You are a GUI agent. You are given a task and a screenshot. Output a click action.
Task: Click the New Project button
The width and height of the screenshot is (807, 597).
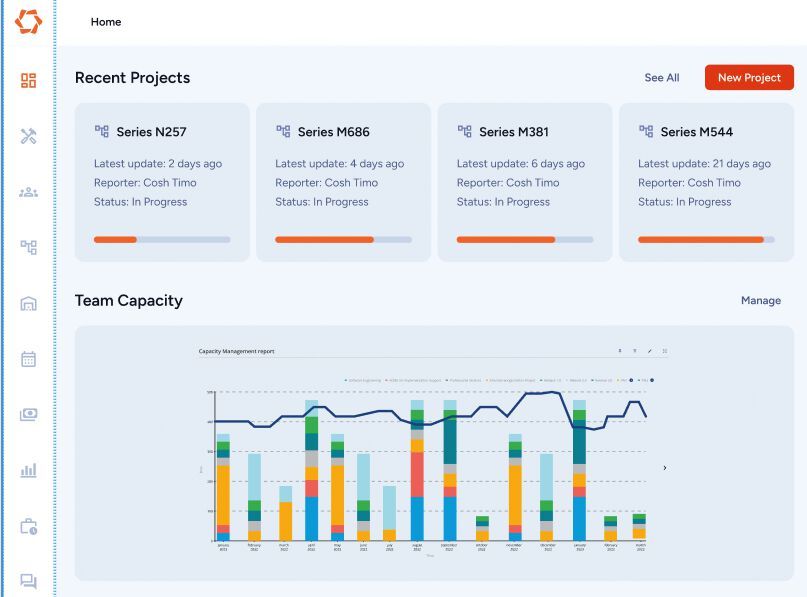(x=749, y=78)
